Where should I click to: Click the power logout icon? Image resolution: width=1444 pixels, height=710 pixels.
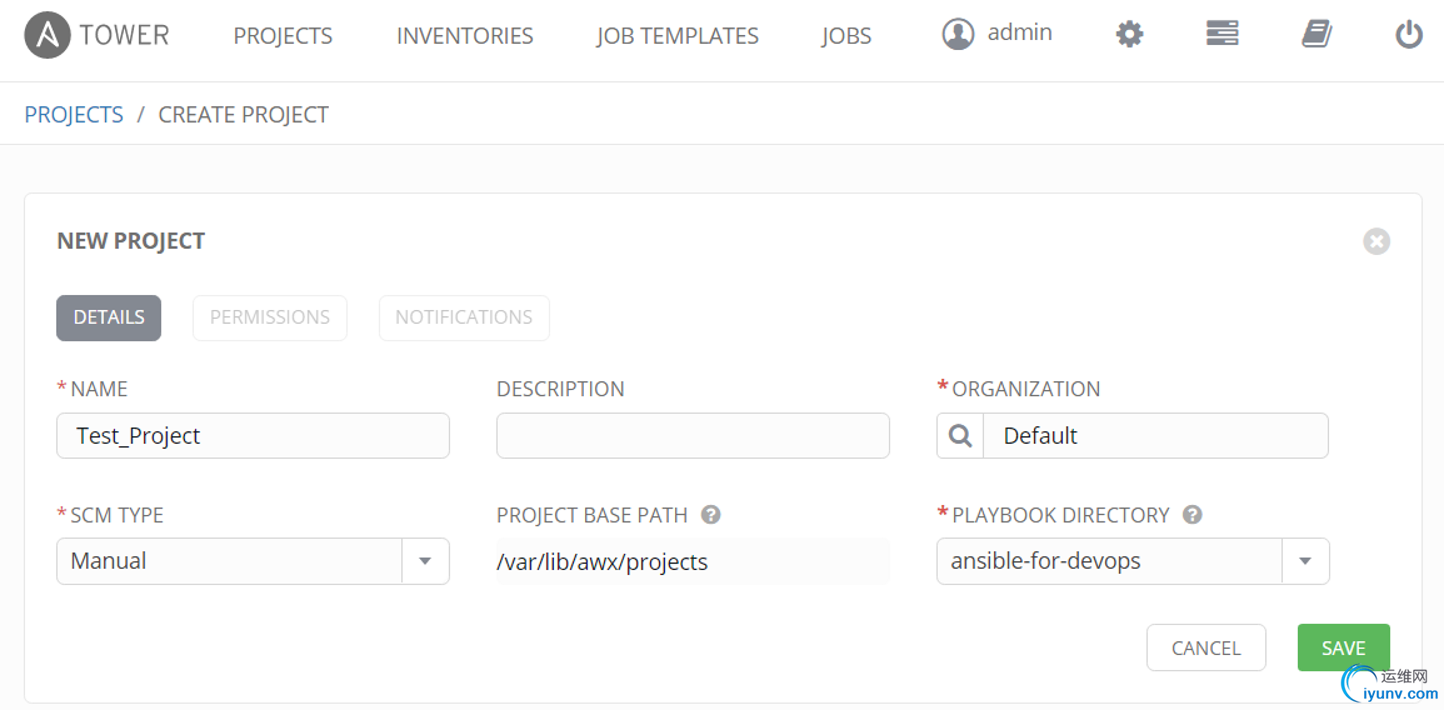tap(1408, 35)
